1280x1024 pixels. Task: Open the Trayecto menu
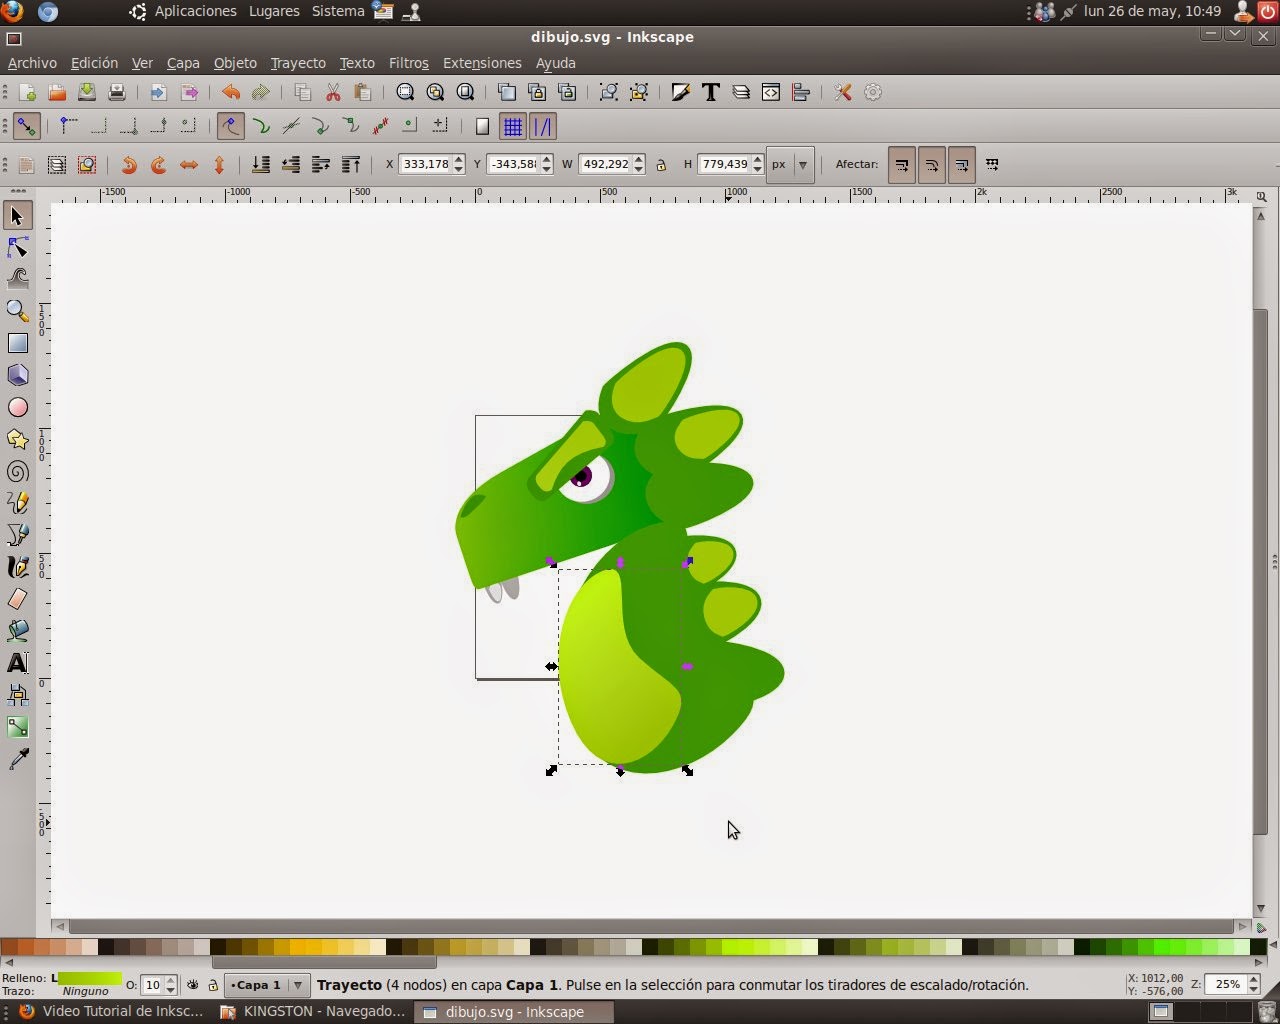[297, 62]
